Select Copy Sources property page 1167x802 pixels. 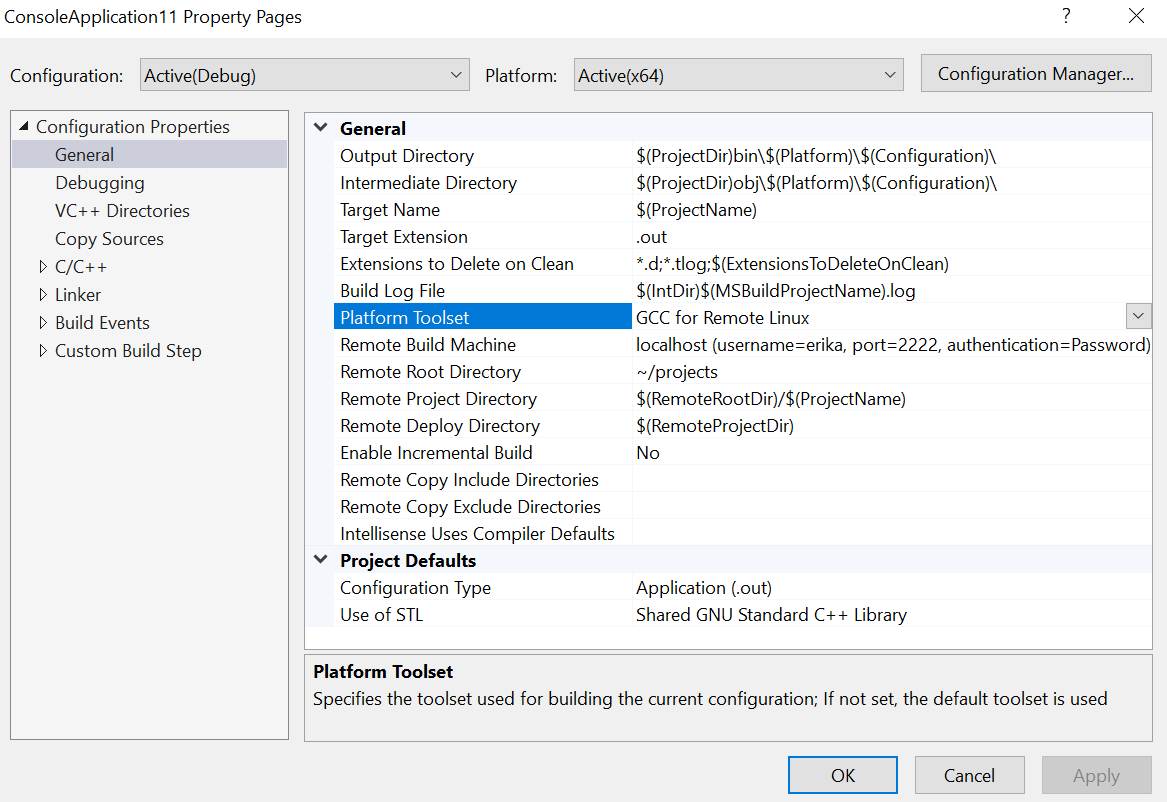coord(109,239)
